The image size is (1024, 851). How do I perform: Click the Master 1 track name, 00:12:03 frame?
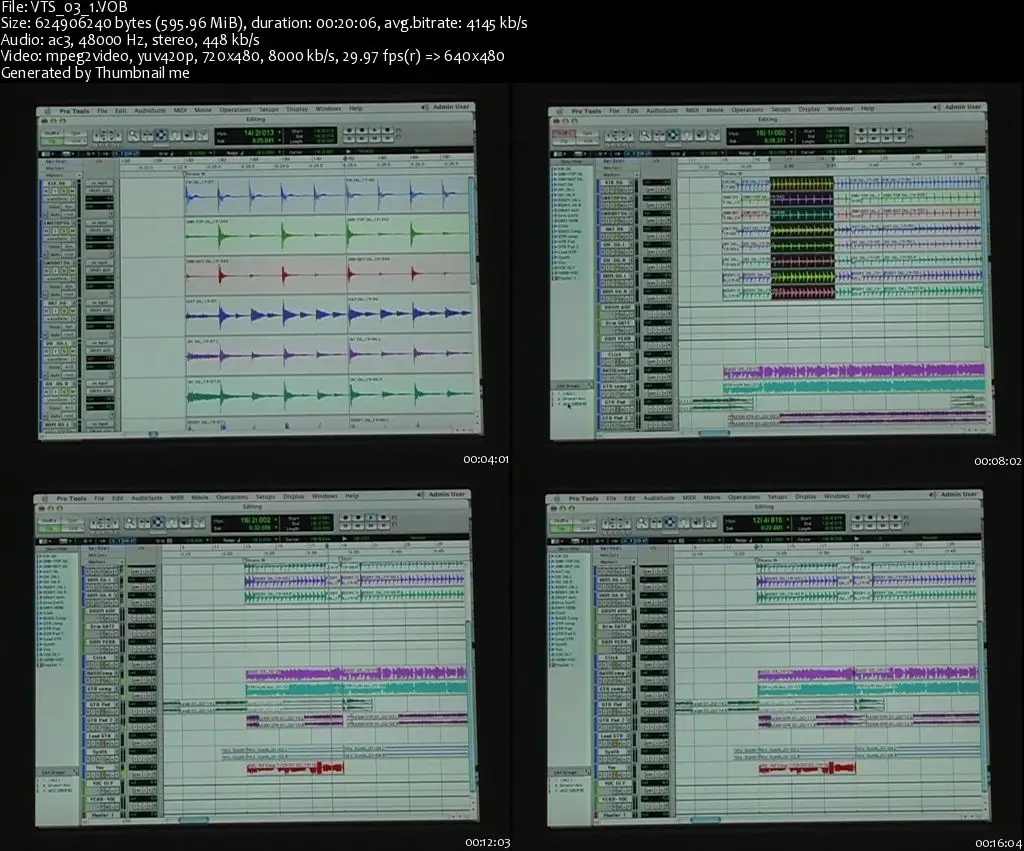click(102, 814)
